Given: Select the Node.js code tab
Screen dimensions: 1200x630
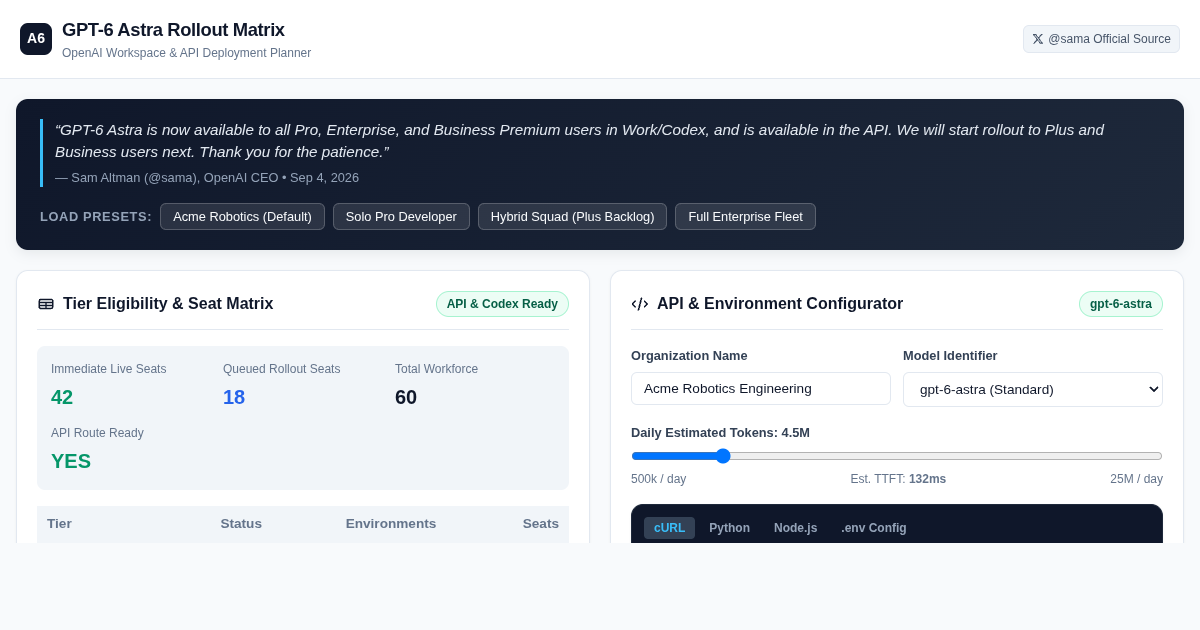Looking at the screenshot, I should click(x=795, y=528).
